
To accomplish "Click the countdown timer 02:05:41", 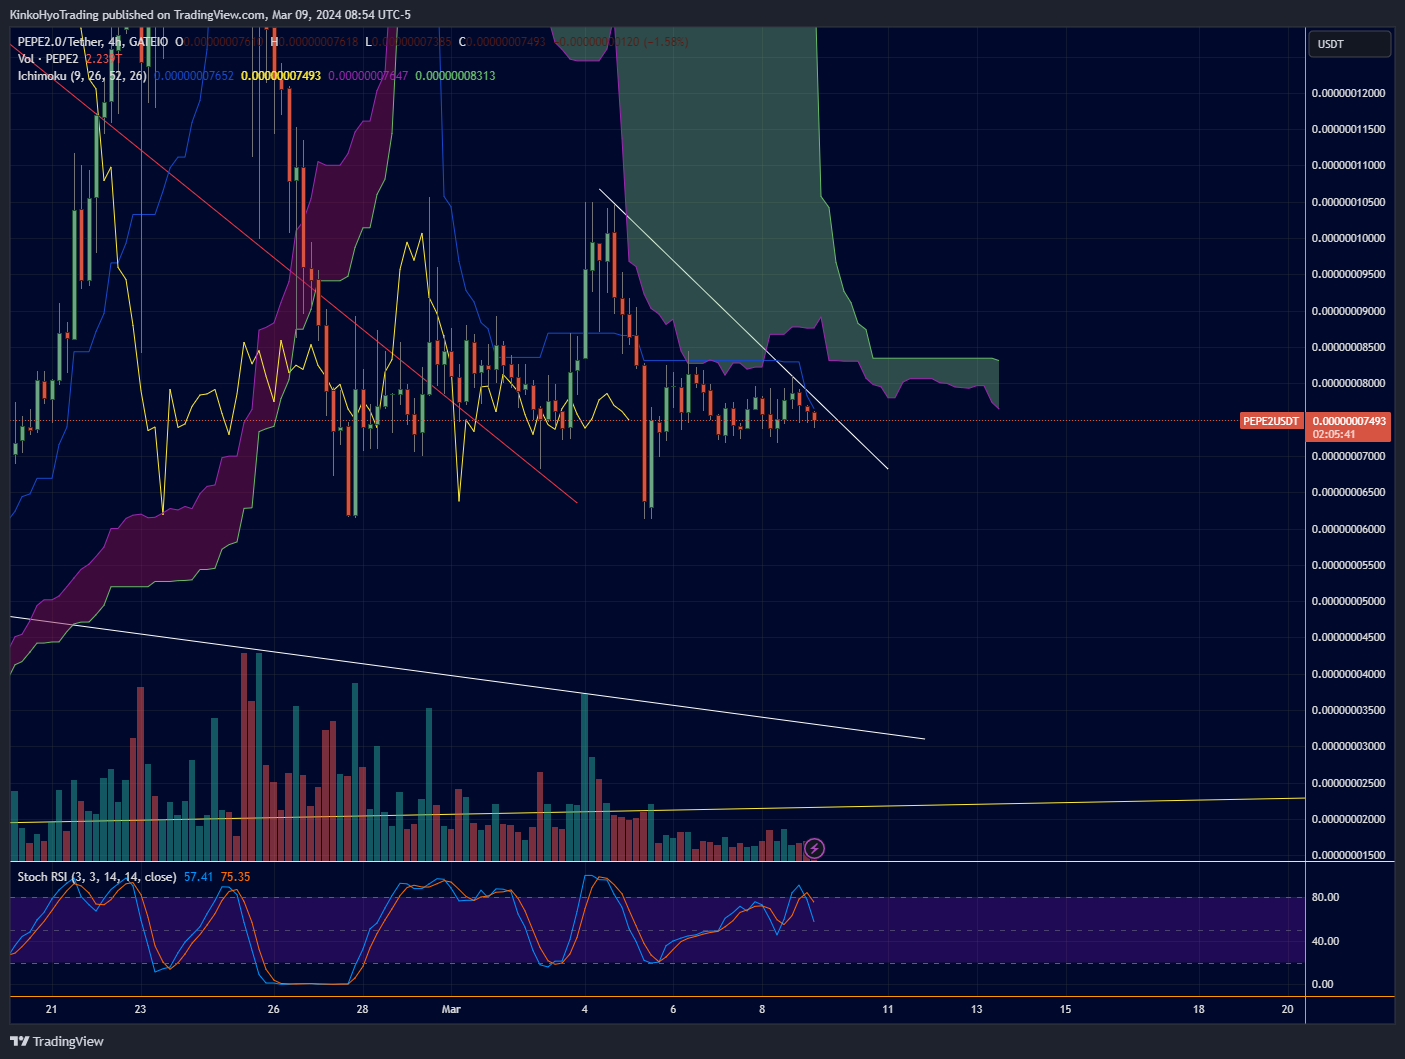I will tap(1334, 435).
